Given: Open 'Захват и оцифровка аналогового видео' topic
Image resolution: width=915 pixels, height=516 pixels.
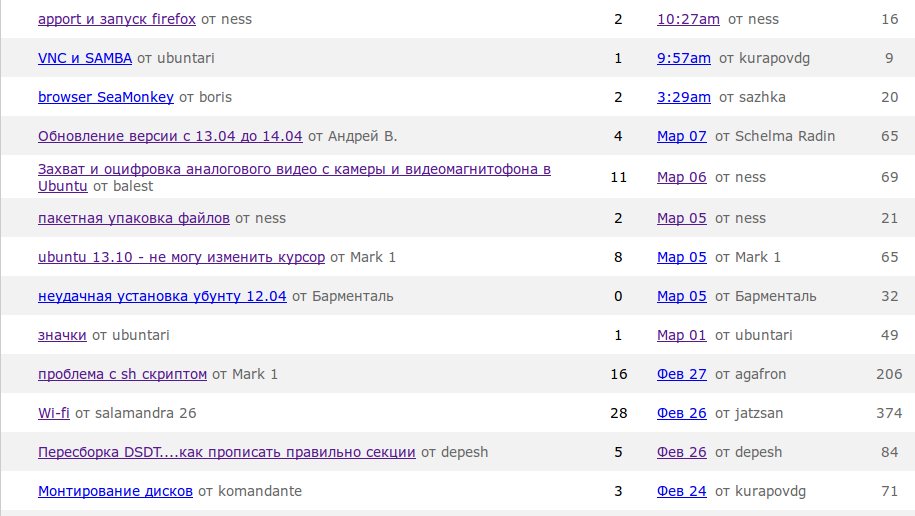Looking at the screenshot, I should click(x=294, y=169).
